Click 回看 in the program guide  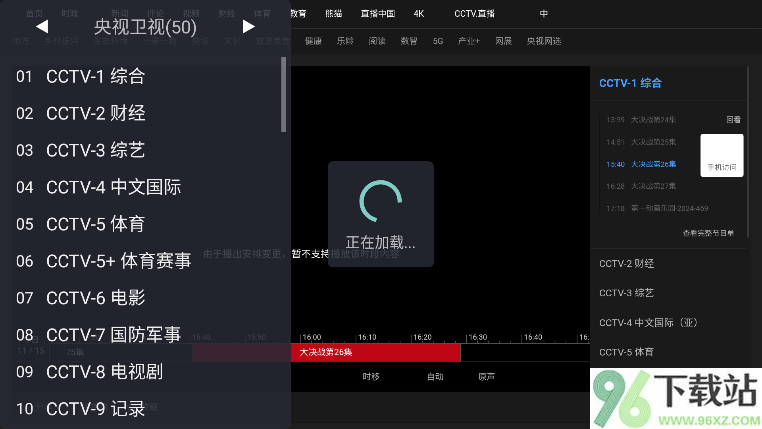click(733, 119)
